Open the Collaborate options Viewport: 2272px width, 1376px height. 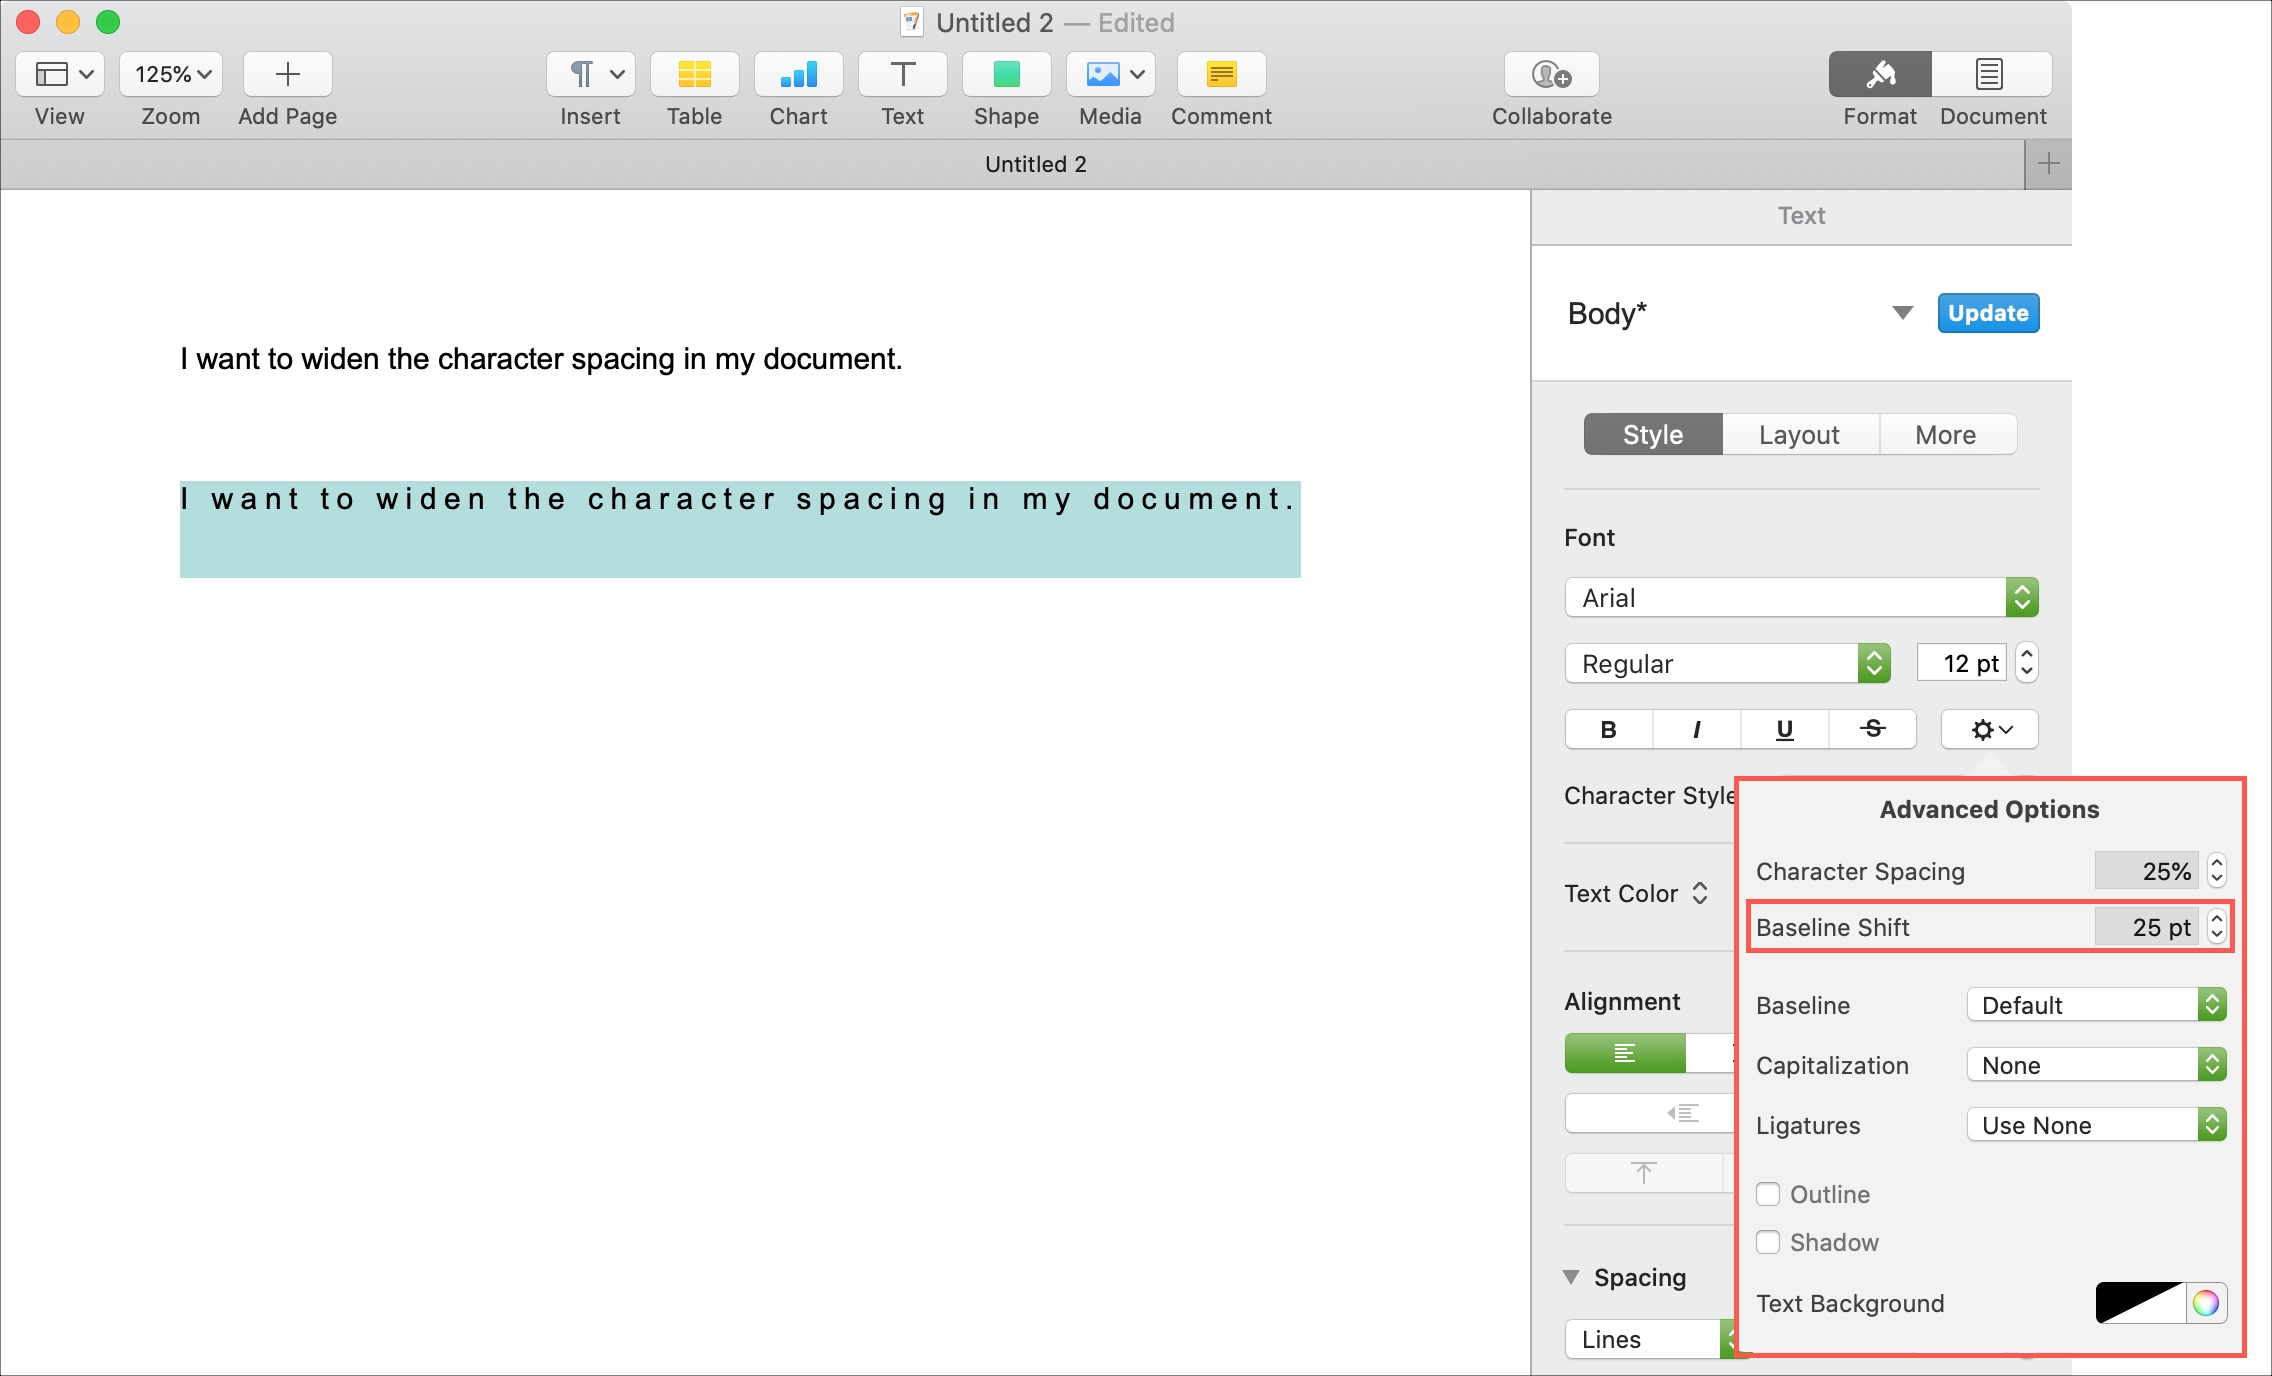click(x=1551, y=74)
